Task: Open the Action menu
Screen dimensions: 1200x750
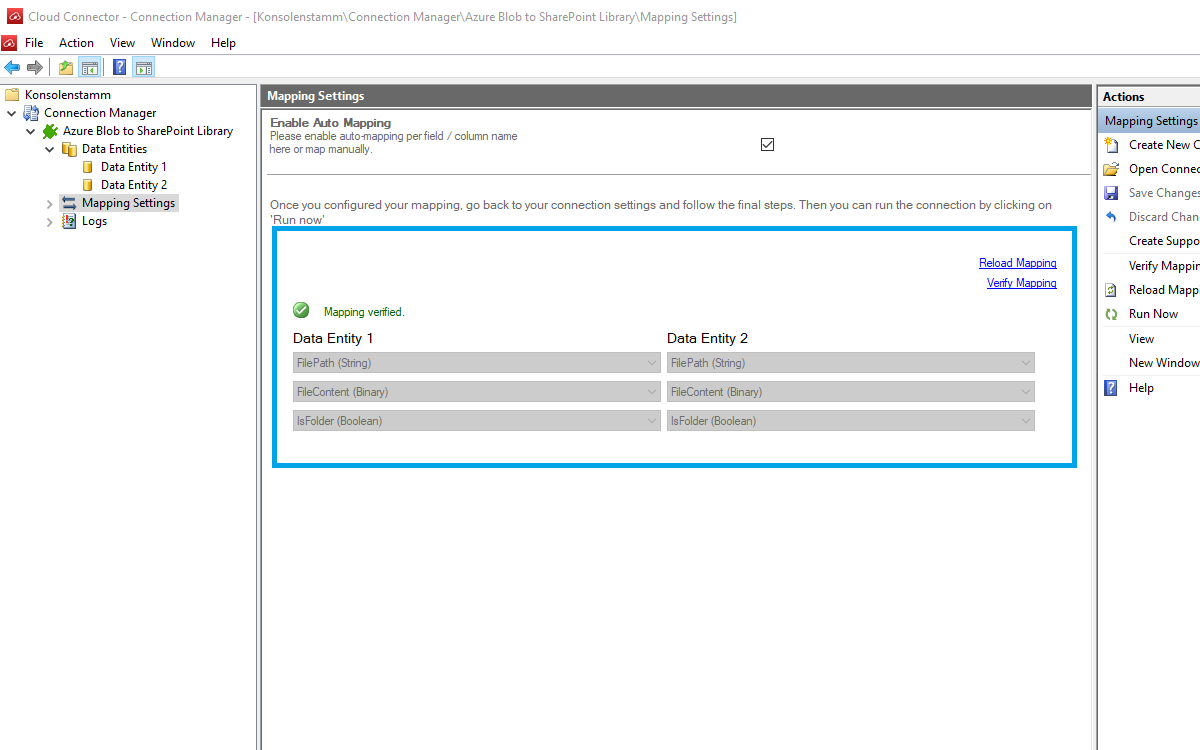Action: tap(76, 43)
